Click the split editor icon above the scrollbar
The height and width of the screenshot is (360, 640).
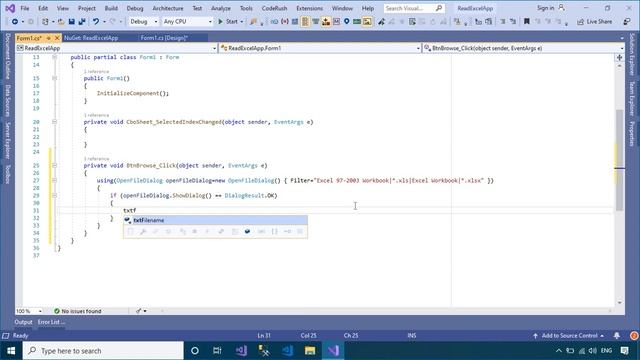click(x=620, y=58)
